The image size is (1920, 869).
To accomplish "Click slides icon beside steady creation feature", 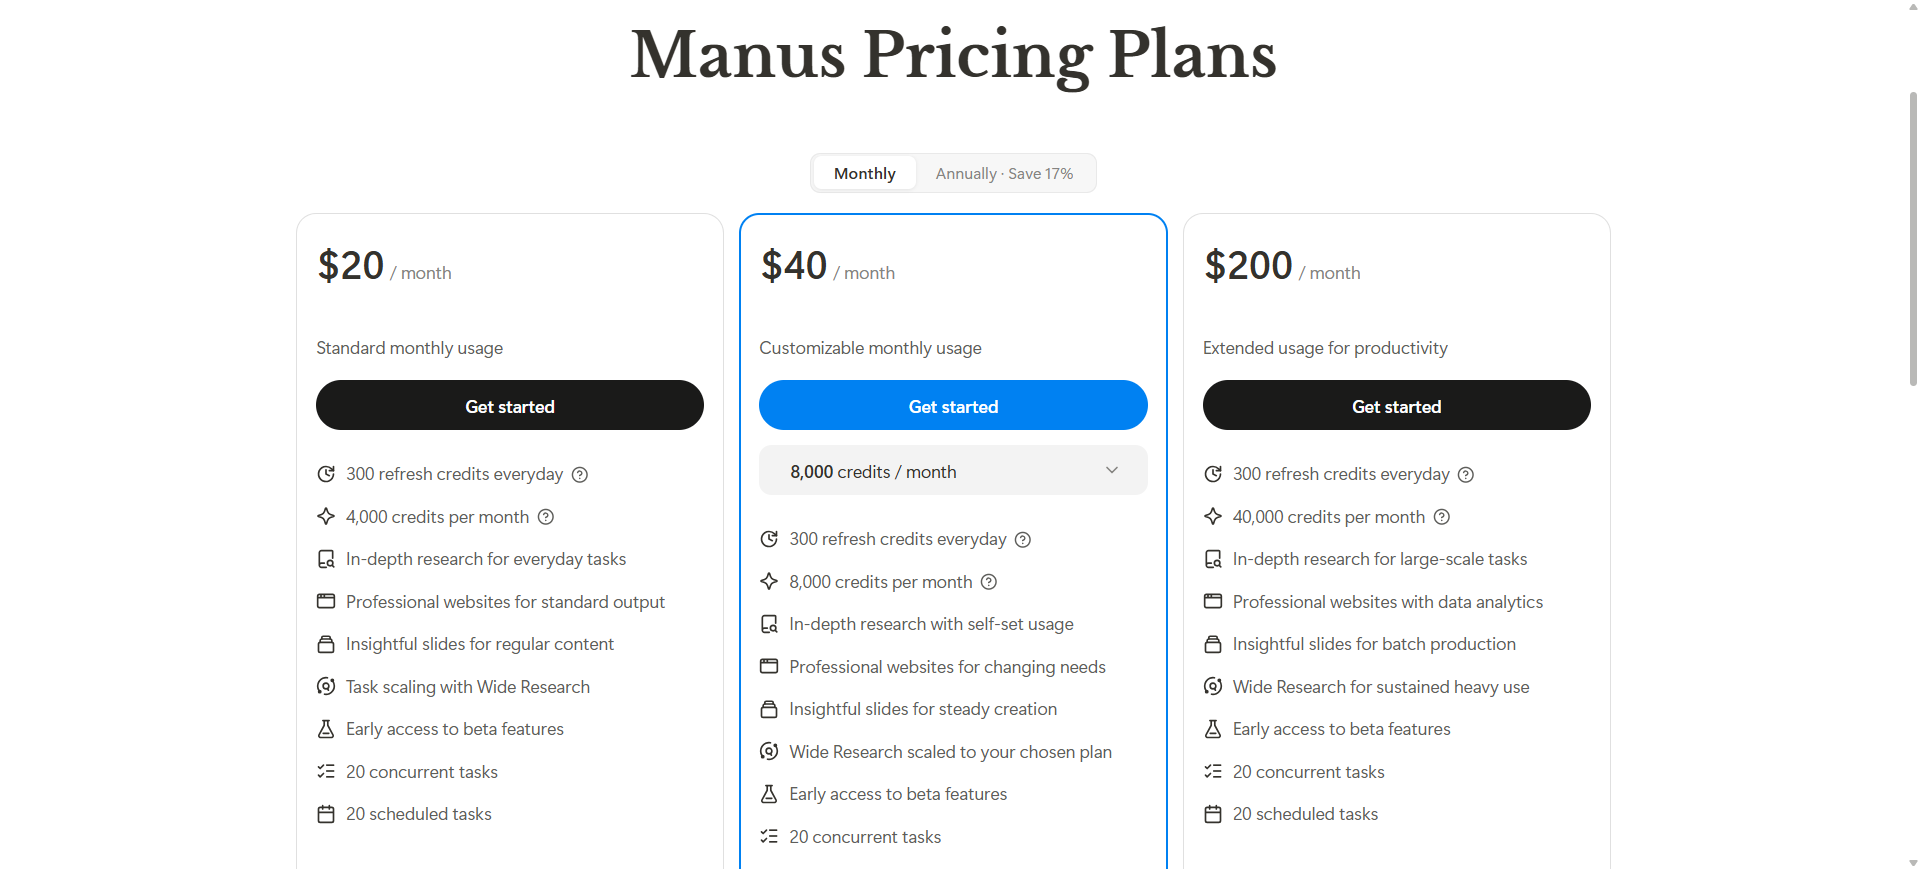I will coord(769,709).
